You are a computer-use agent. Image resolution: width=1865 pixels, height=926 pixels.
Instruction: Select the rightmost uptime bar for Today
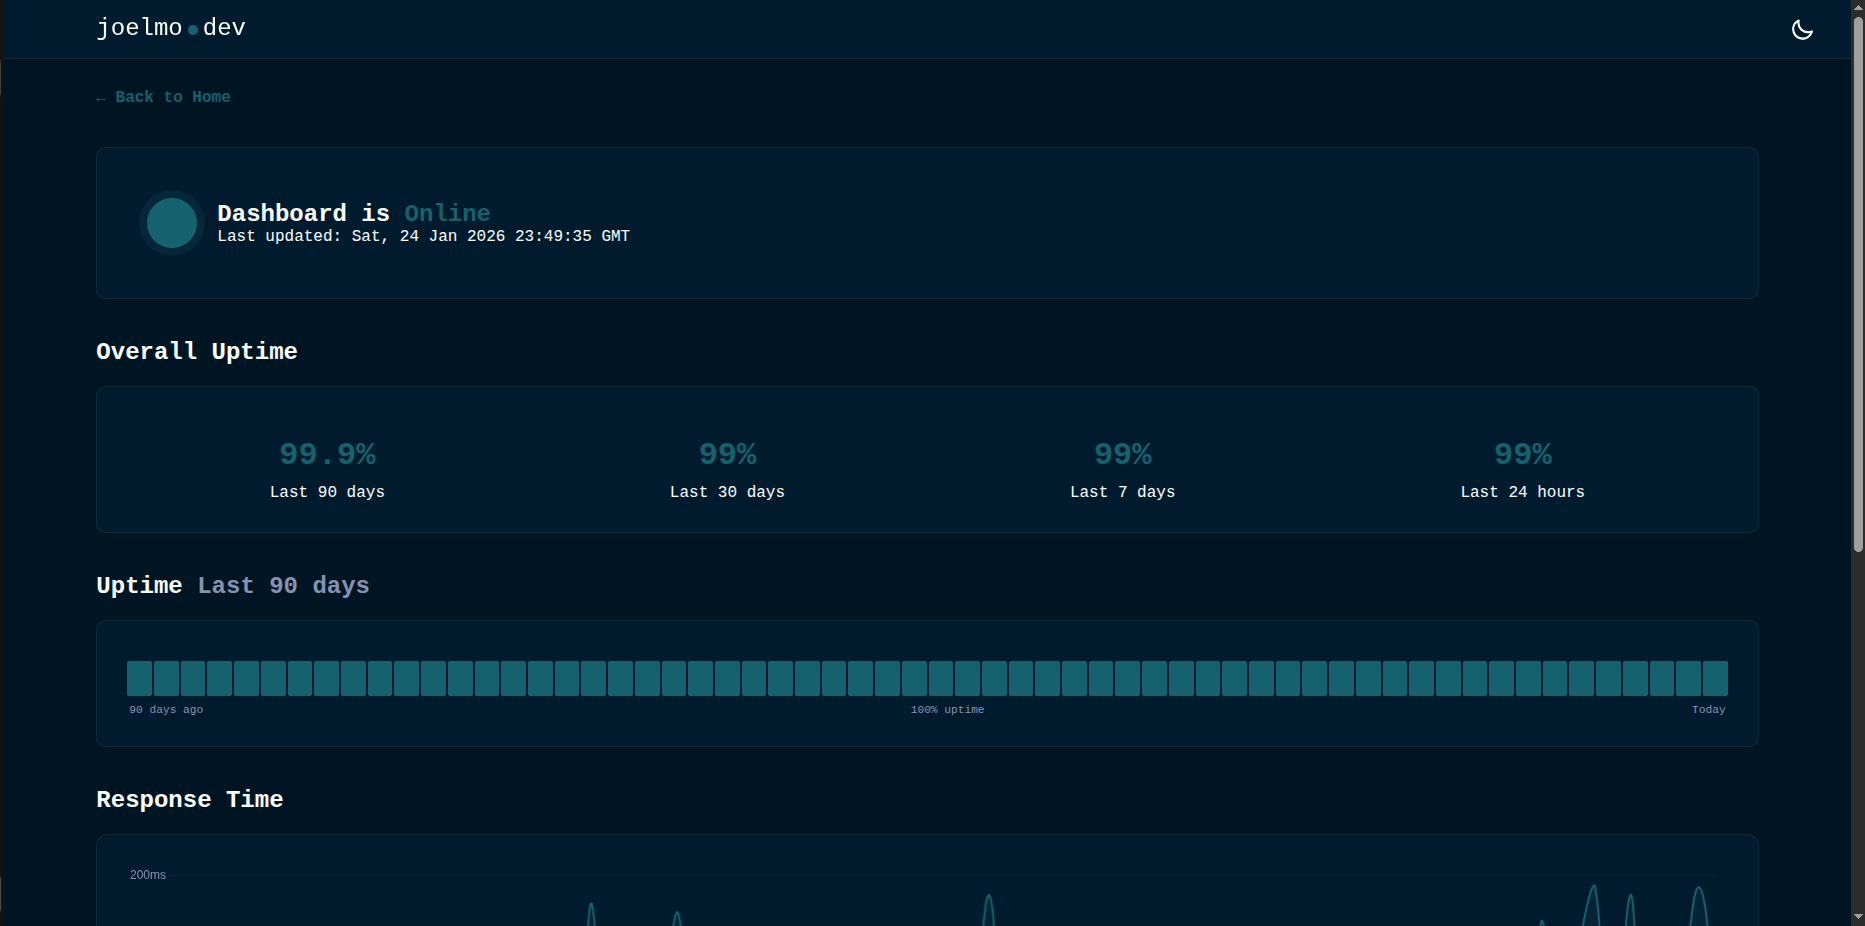[x=1715, y=678]
